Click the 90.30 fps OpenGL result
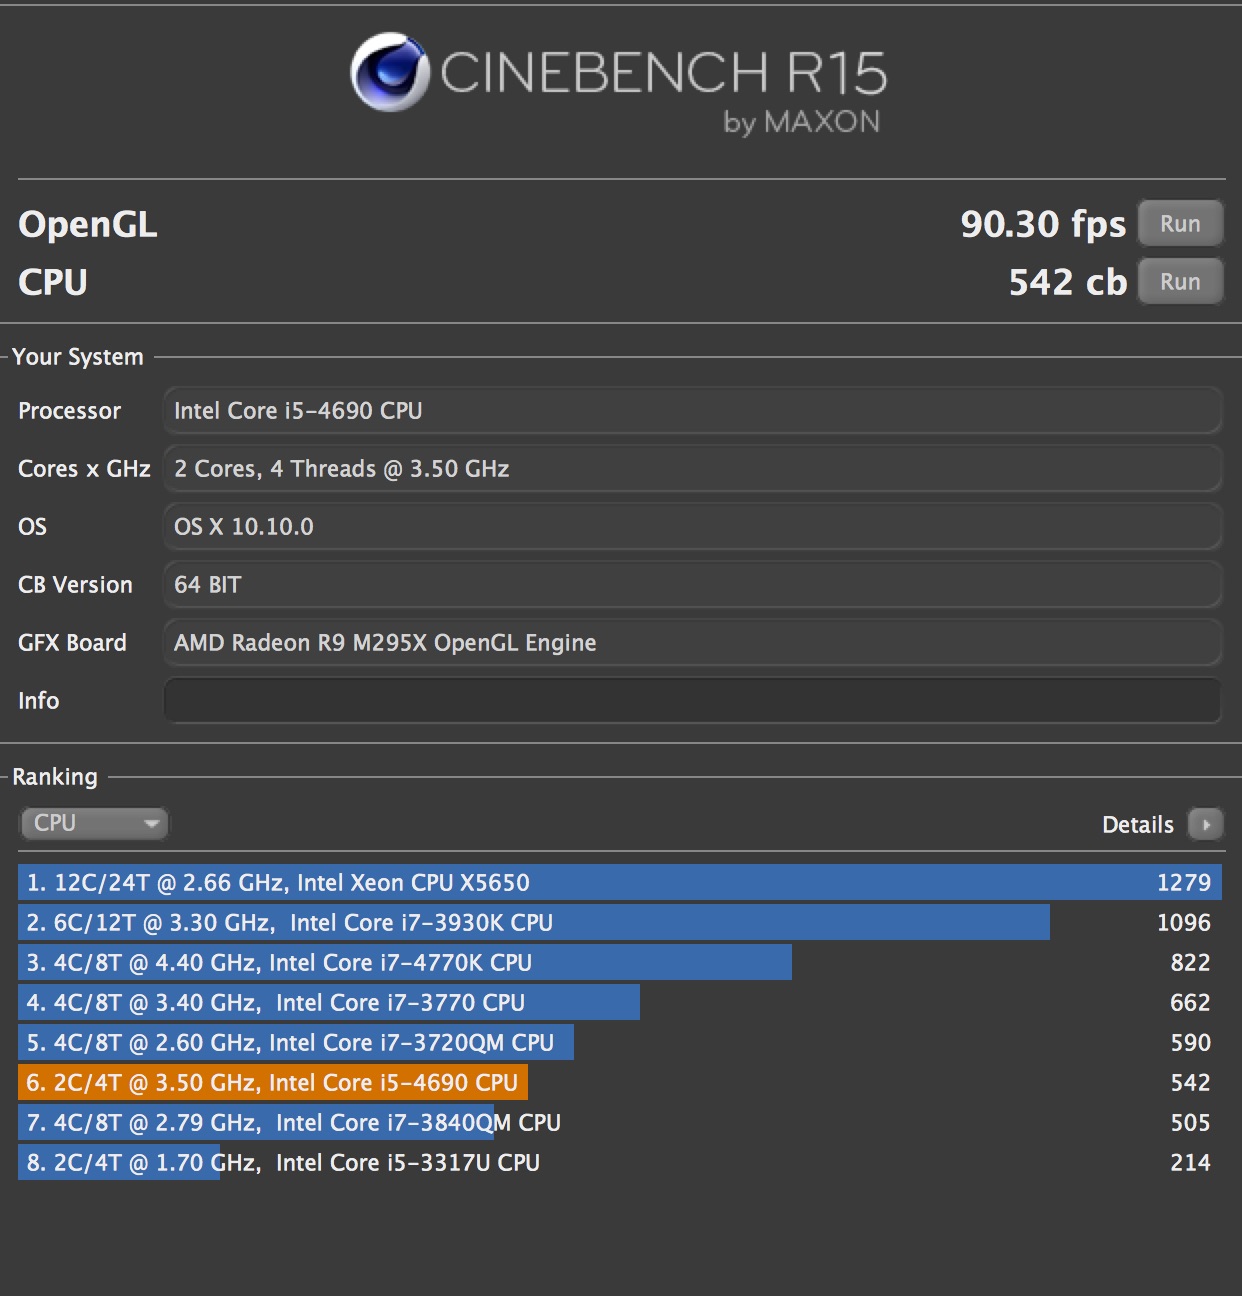 (1043, 224)
